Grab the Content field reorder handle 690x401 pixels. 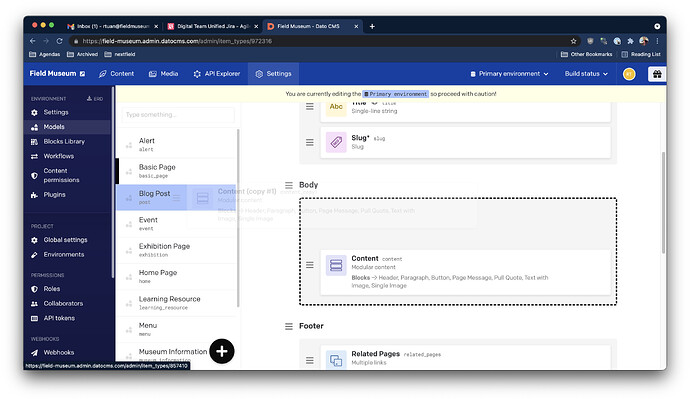[x=310, y=265]
